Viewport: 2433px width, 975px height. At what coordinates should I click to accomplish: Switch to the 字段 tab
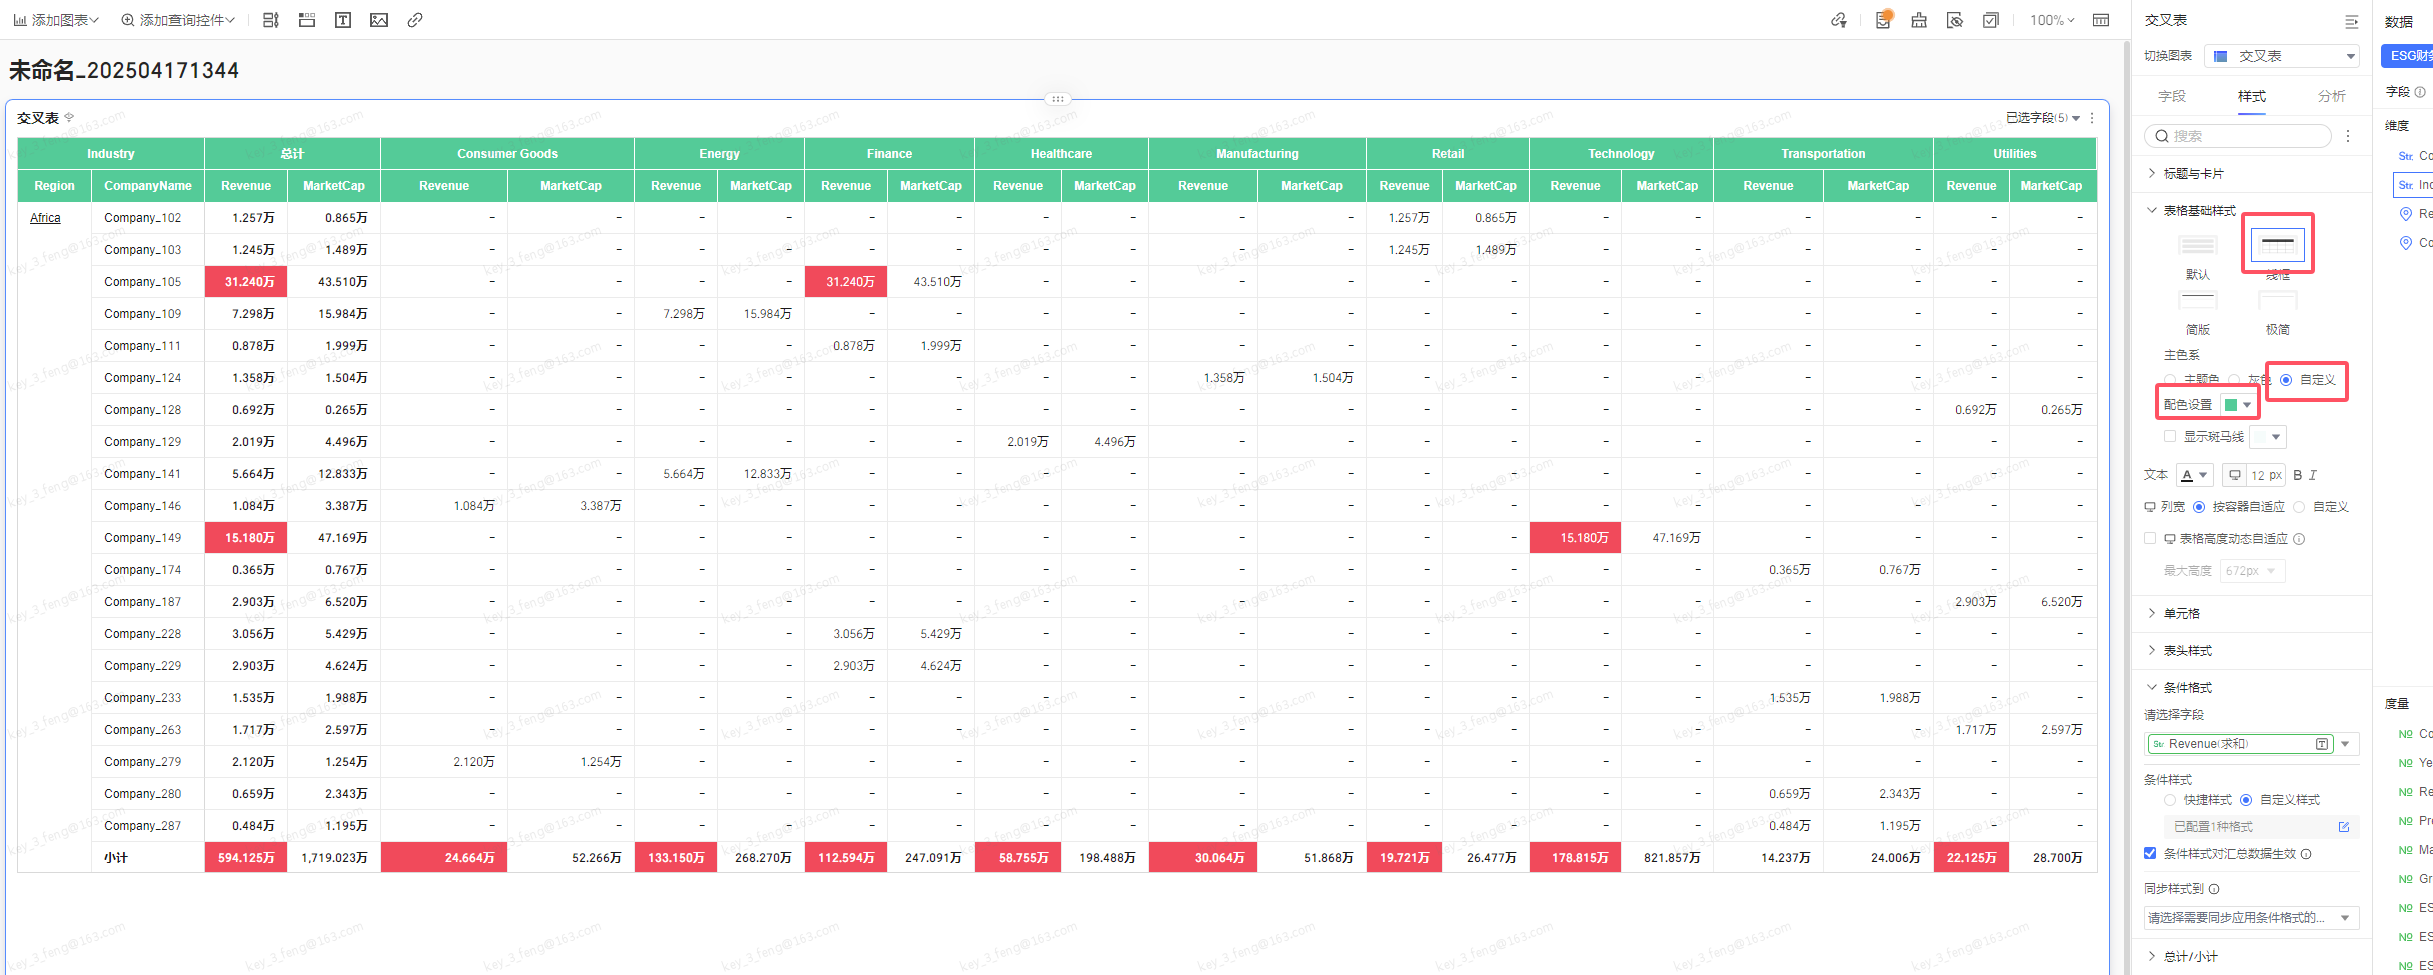pyautogui.click(x=2172, y=96)
